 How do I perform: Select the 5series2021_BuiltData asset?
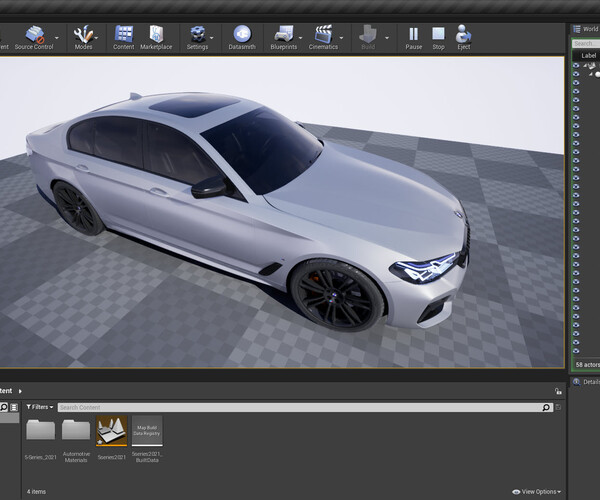point(147,439)
